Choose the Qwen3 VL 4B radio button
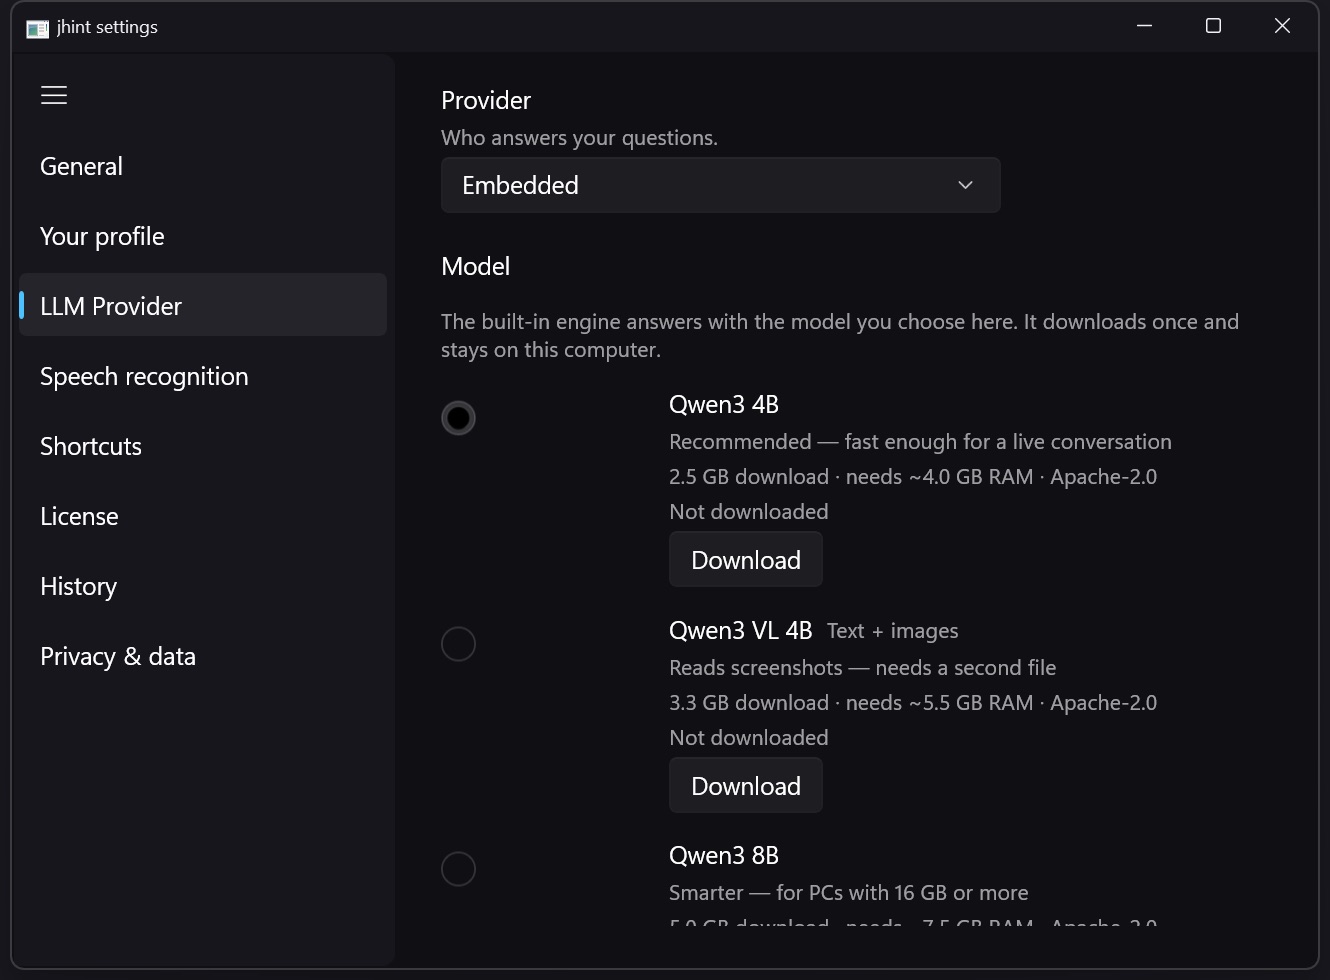The image size is (1330, 980). click(x=458, y=644)
